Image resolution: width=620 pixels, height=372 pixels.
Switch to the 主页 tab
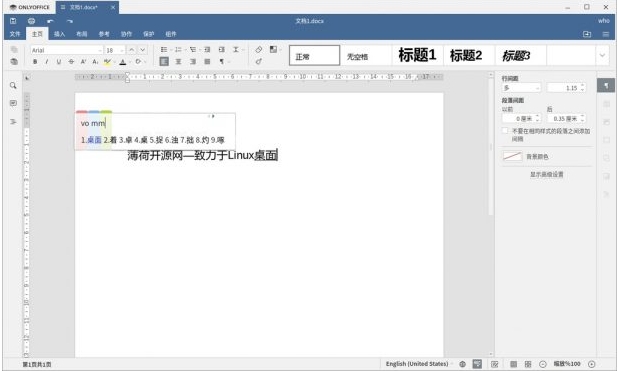point(37,34)
